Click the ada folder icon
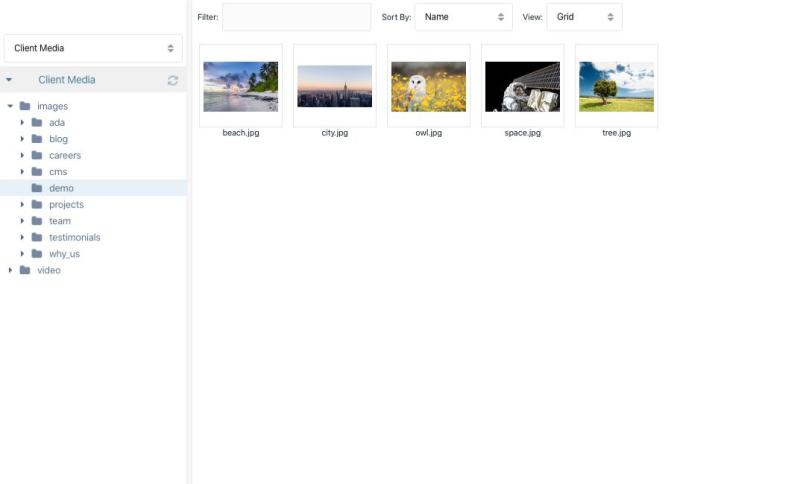The height and width of the screenshot is (484, 800). [37, 122]
